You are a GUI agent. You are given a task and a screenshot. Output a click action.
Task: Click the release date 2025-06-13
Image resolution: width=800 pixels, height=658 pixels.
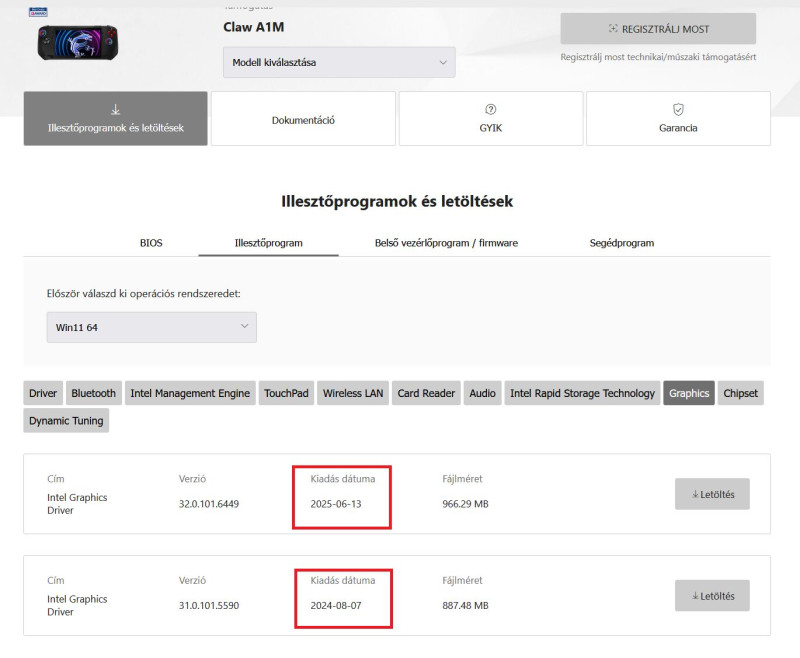click(336, 504)
